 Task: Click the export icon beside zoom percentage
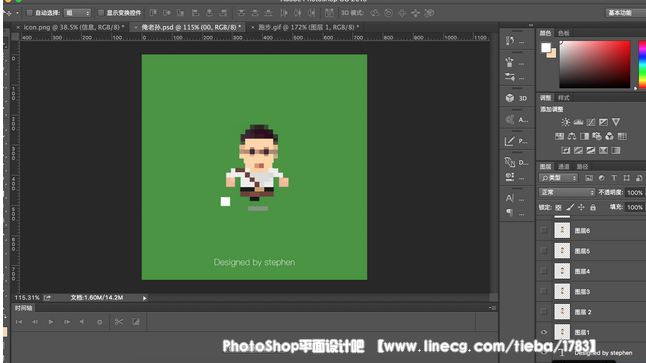(47, 297)
